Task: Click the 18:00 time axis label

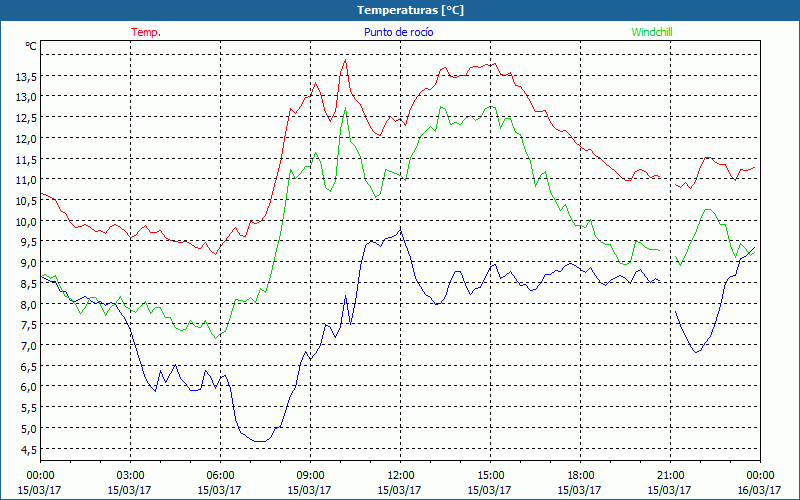Action: 580,476
